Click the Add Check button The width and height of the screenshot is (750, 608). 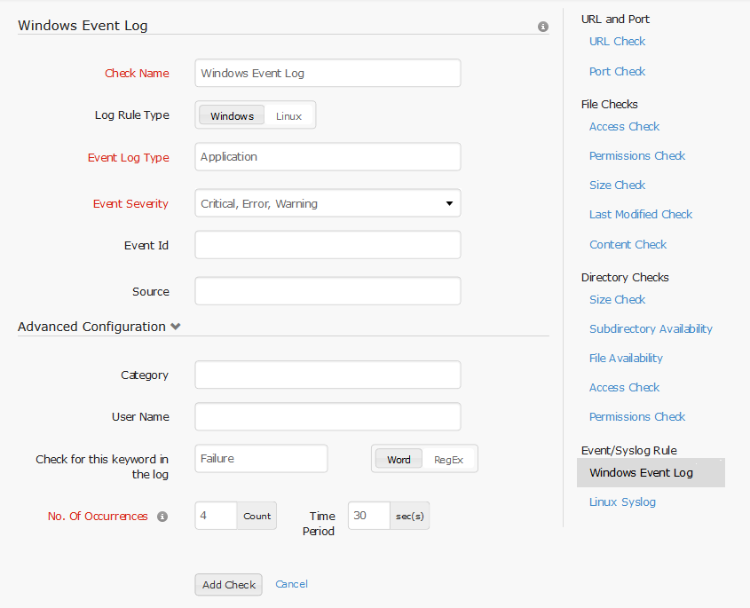pyautogui.click(x=228, y=585)
